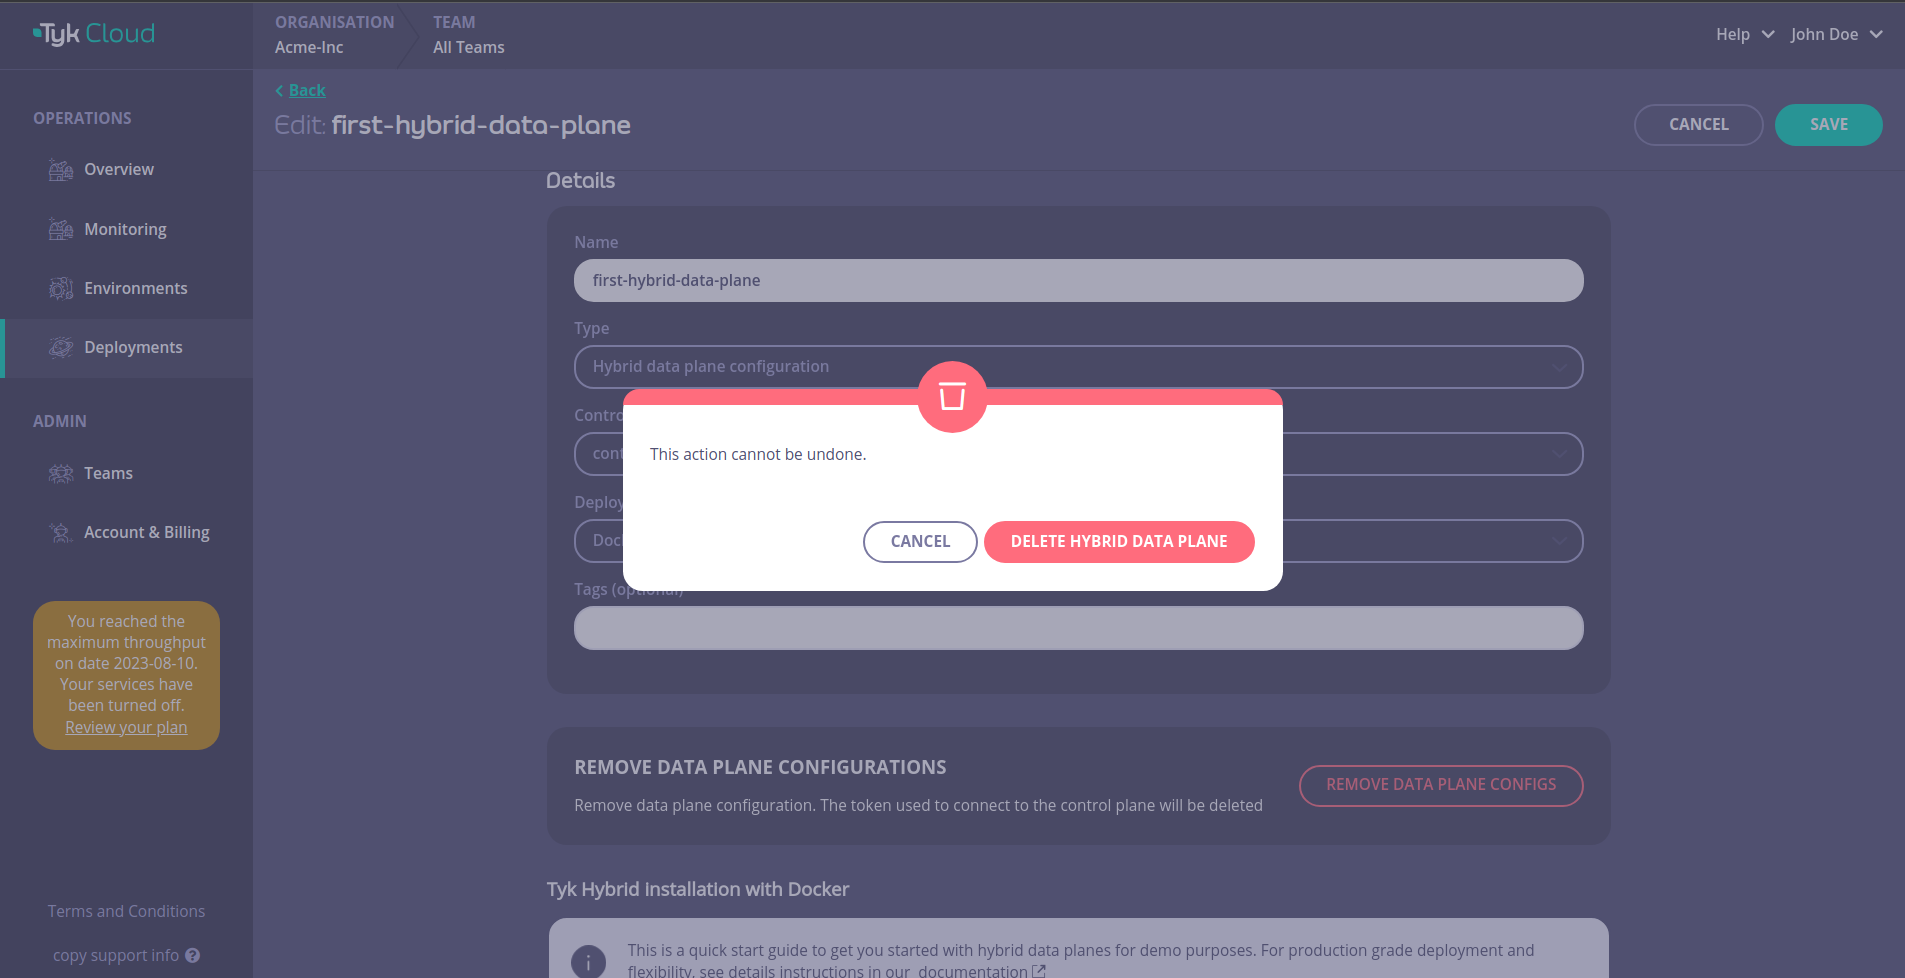This screenshot has width=1905, height=978.
Task: Open the Monitoring section icon
Action: pos(60,228)
